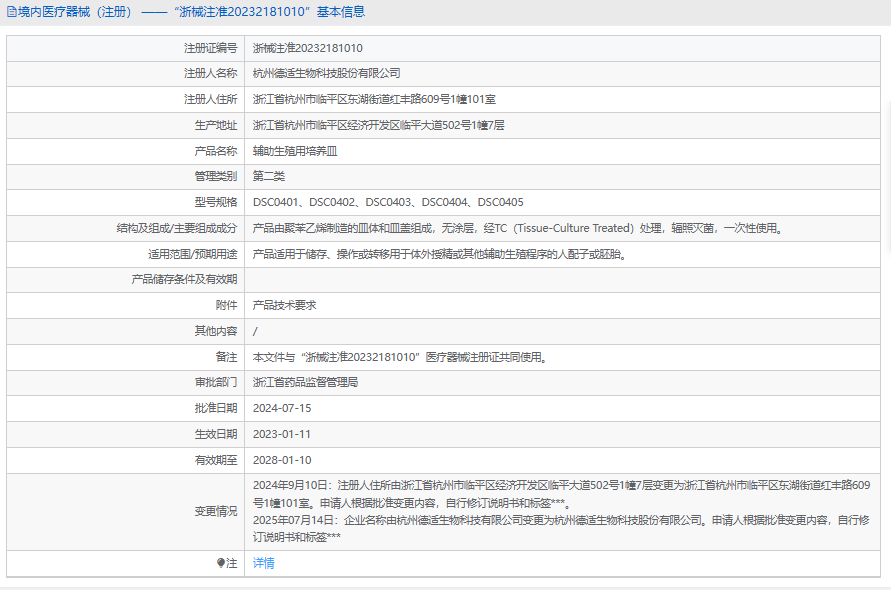Click the 产品储存条件及有效期 label

pos(184,279)
